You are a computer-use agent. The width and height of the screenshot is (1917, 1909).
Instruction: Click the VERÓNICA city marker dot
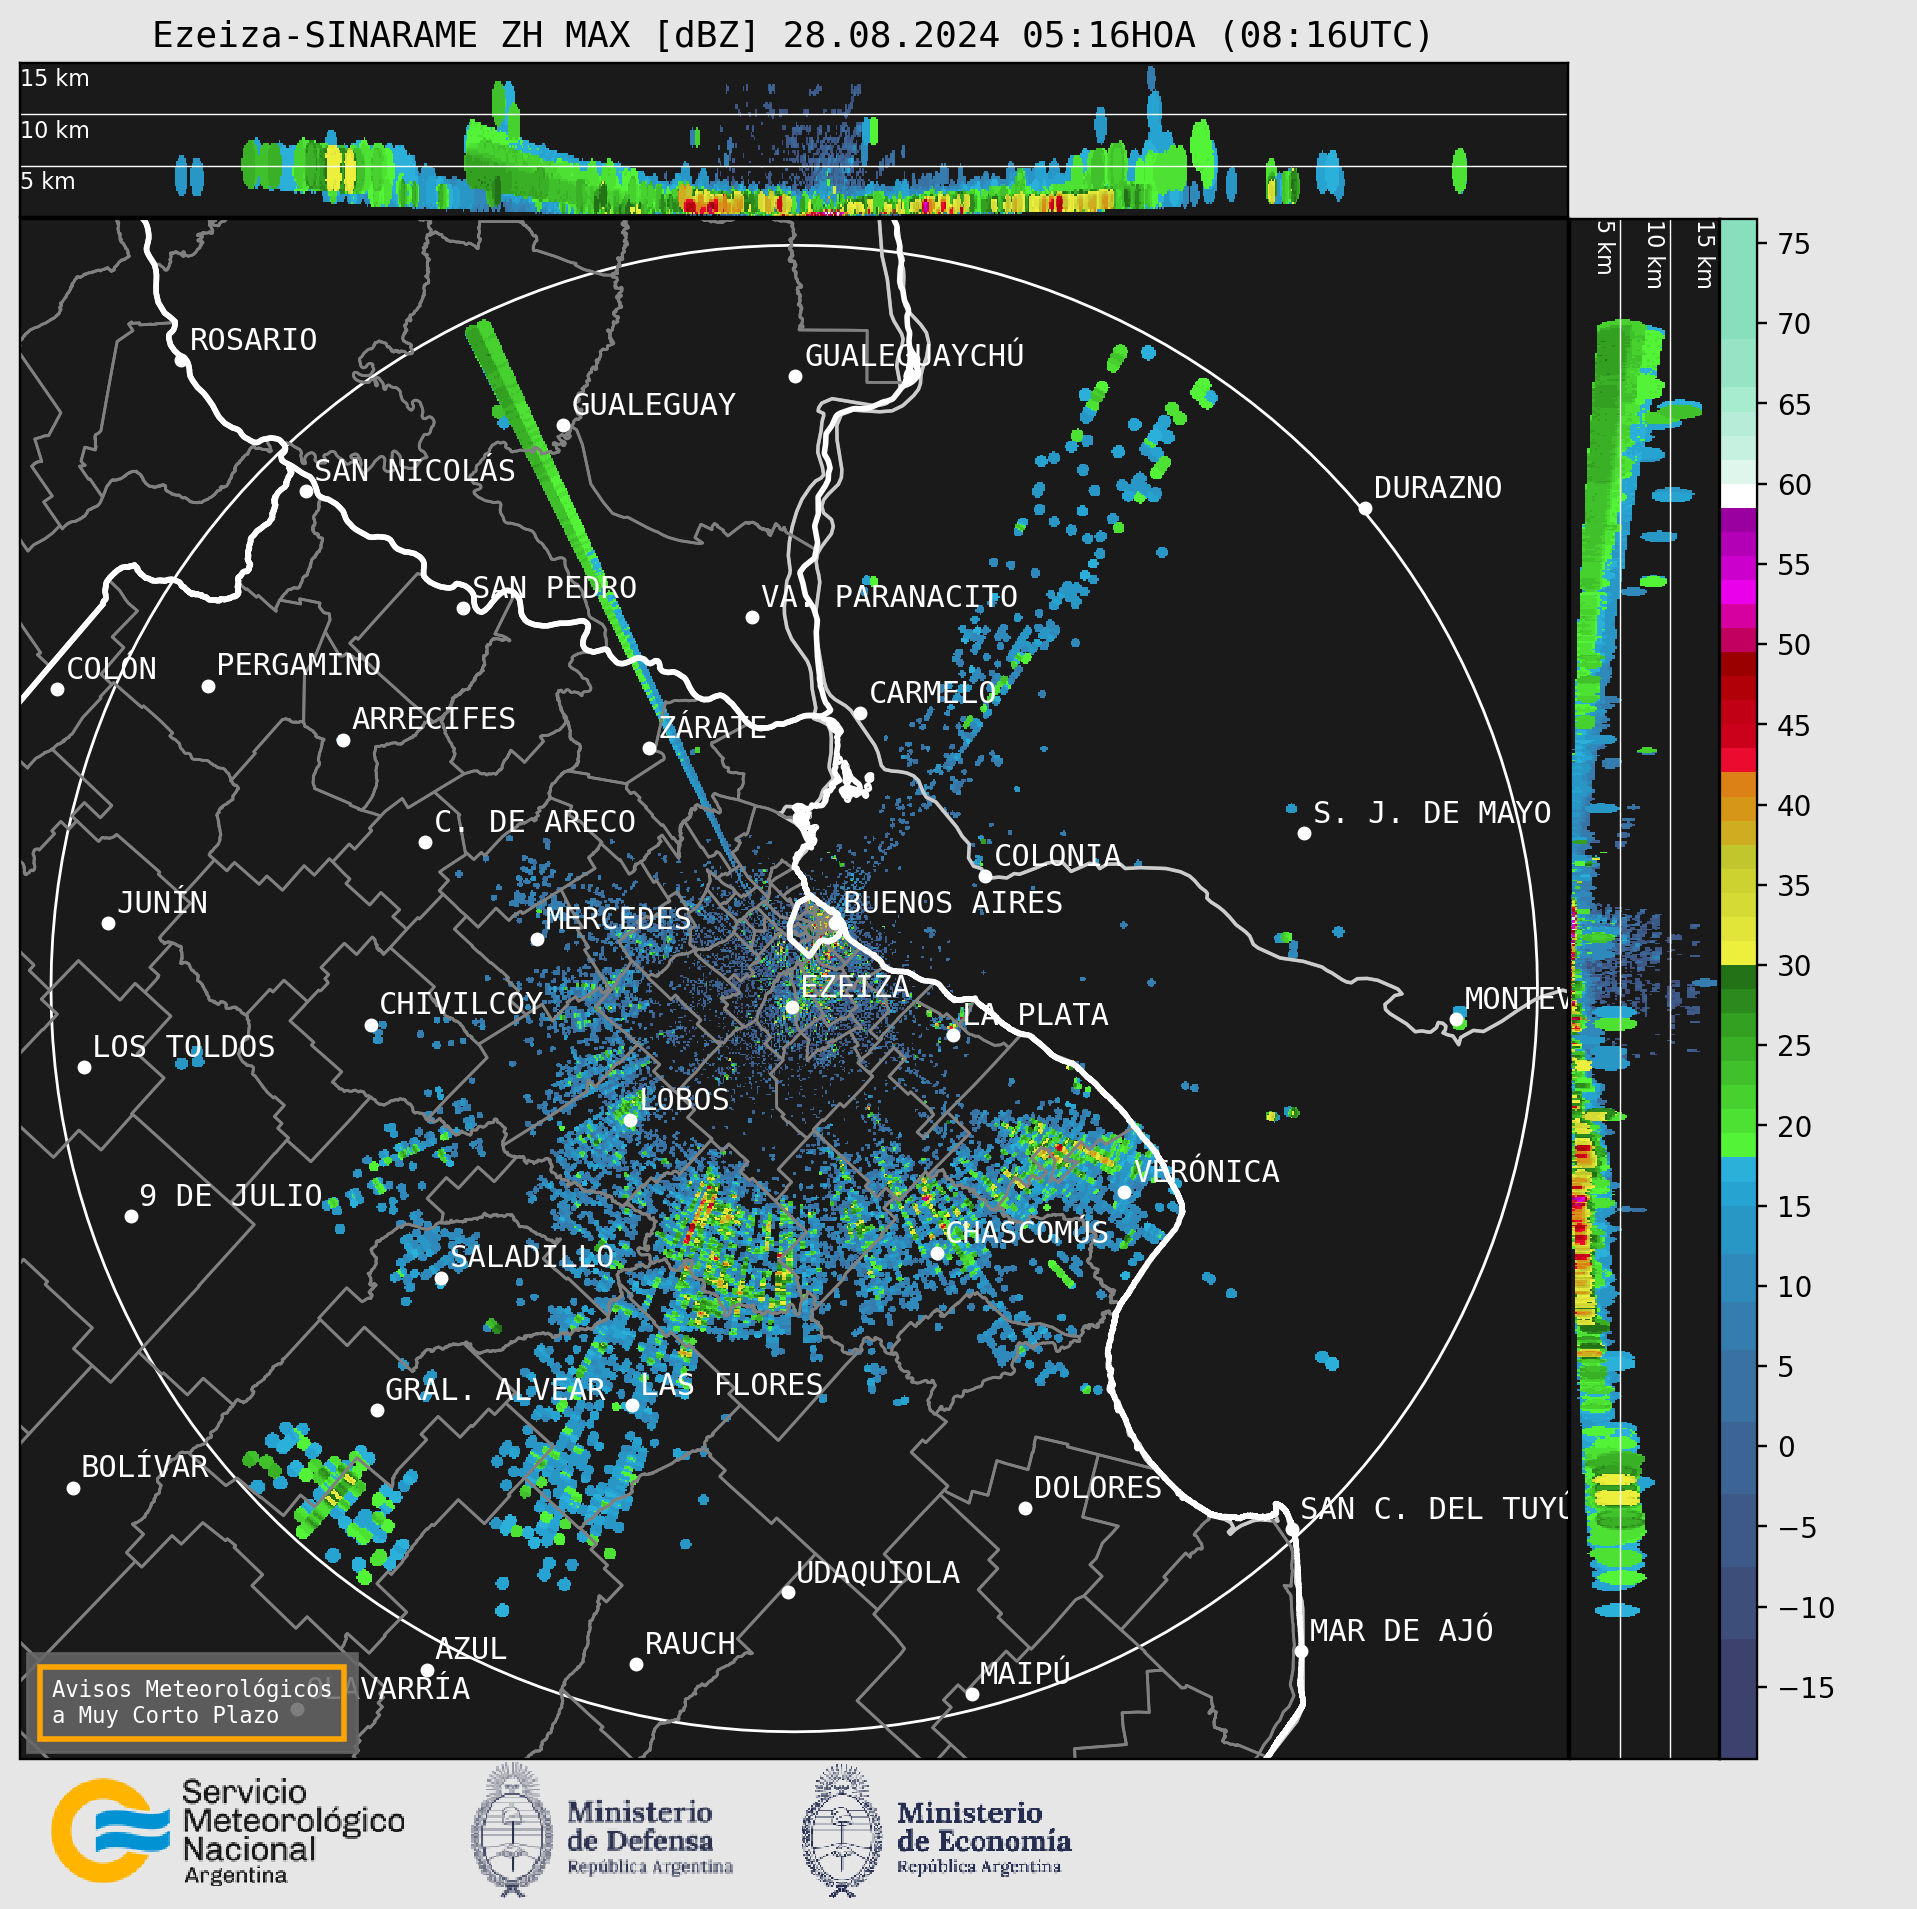pyautogui.click(x=1124, y=1192)
